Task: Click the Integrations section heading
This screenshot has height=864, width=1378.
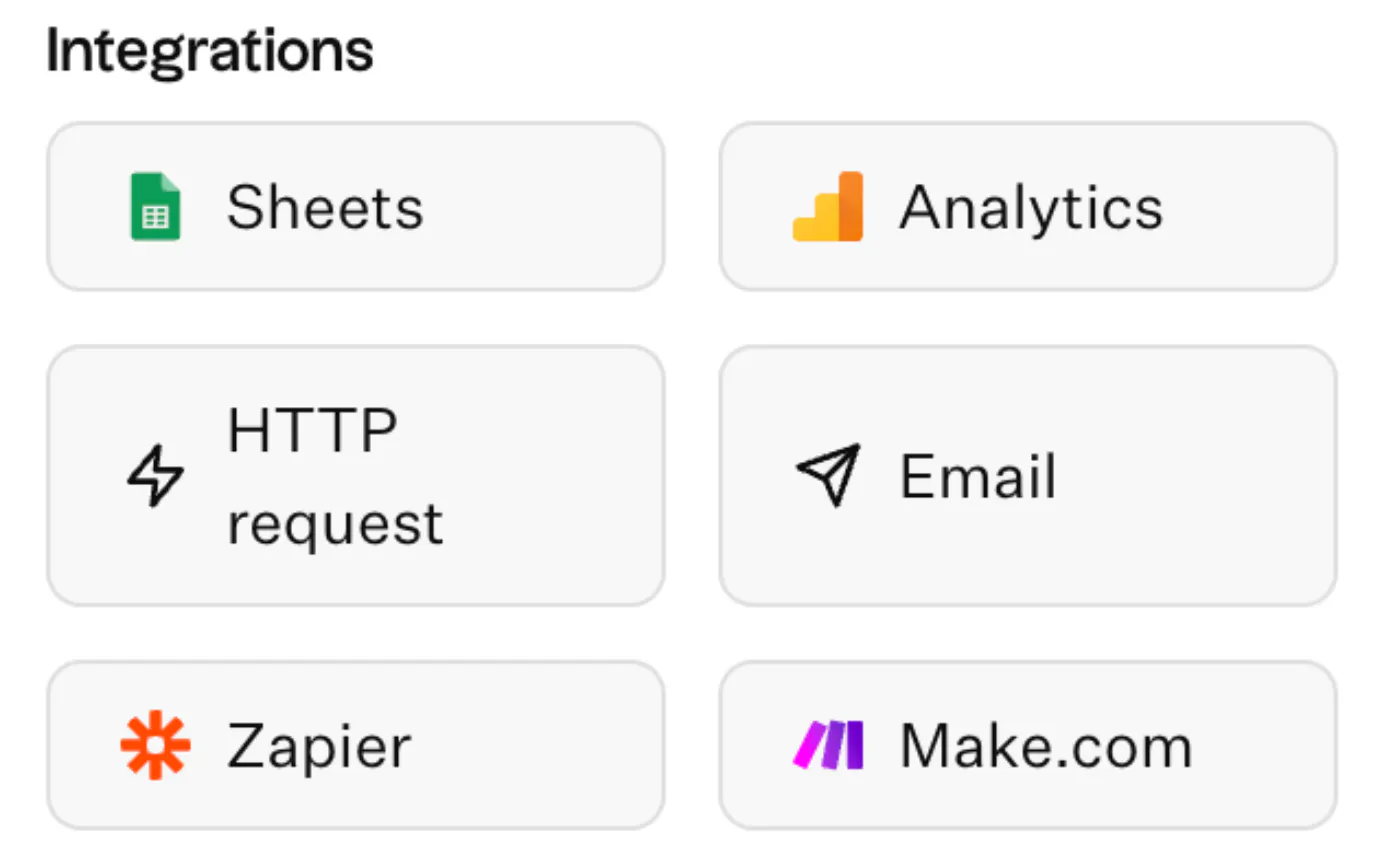Action: click(x=210, y=52)
